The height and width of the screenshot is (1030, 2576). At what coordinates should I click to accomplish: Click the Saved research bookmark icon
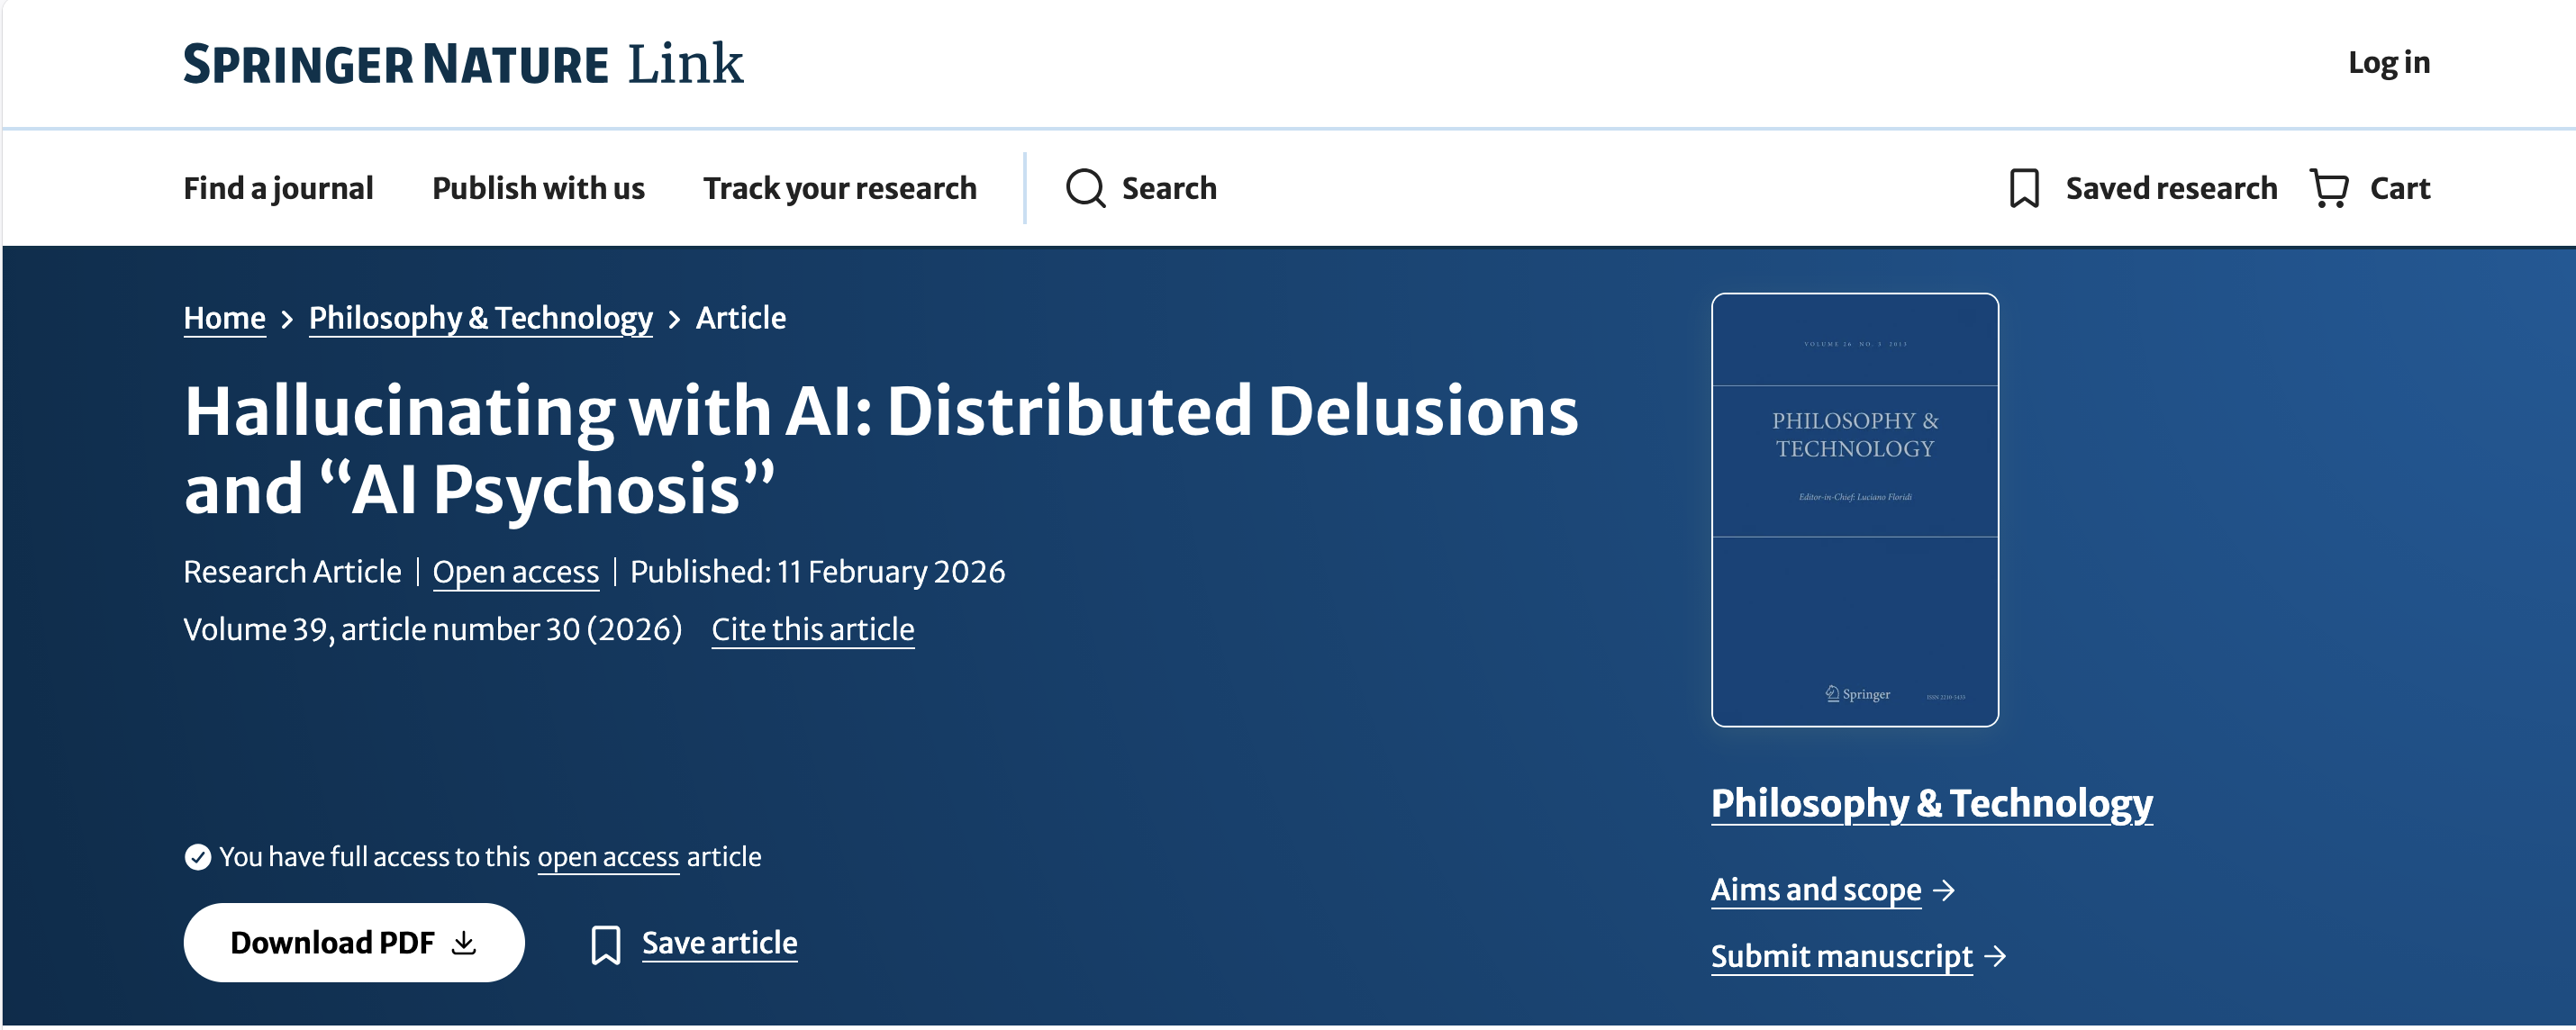pyautogui.click(x=2024, y=188)
